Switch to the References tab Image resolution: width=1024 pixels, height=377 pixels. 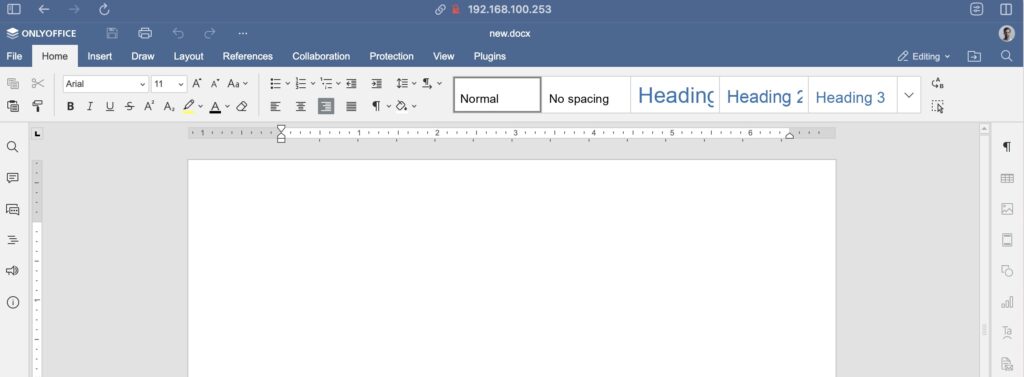coord(248,56)
